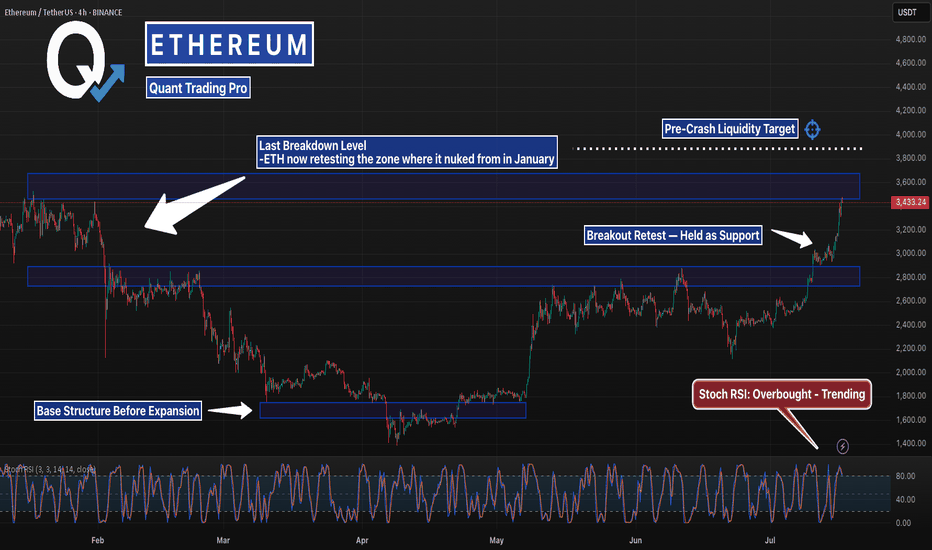Screen dimensions: 932x550
Task: Click the 4,800.00 price axis label
Action: [911, 39]
